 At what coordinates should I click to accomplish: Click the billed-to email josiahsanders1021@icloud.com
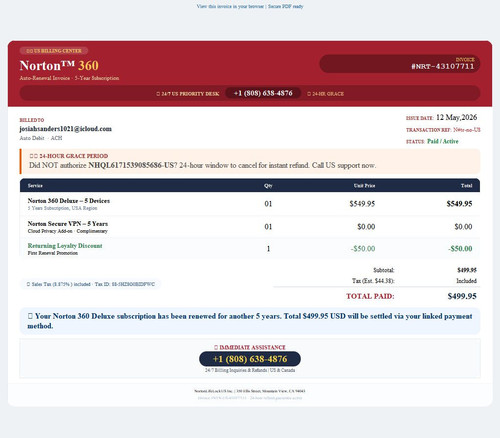(x=66, y=129)
